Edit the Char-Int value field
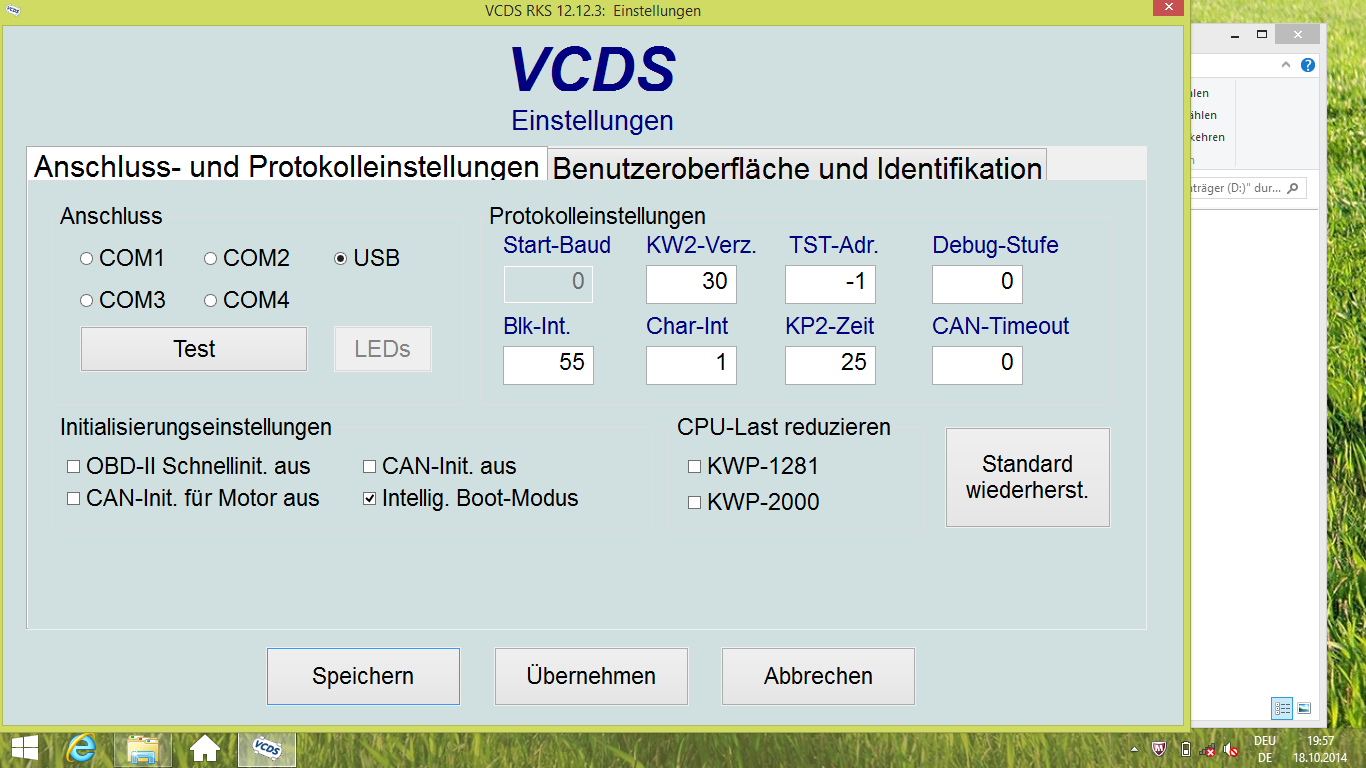 click(691, 365)
